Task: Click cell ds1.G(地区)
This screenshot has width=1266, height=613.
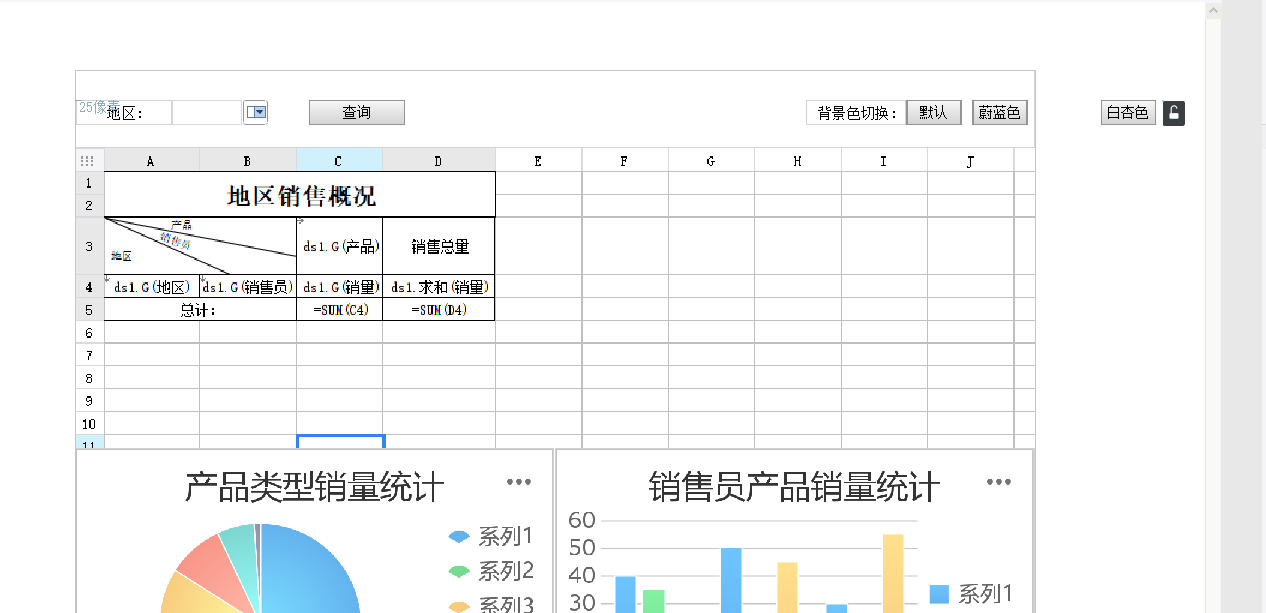Action: pos(152,286)
